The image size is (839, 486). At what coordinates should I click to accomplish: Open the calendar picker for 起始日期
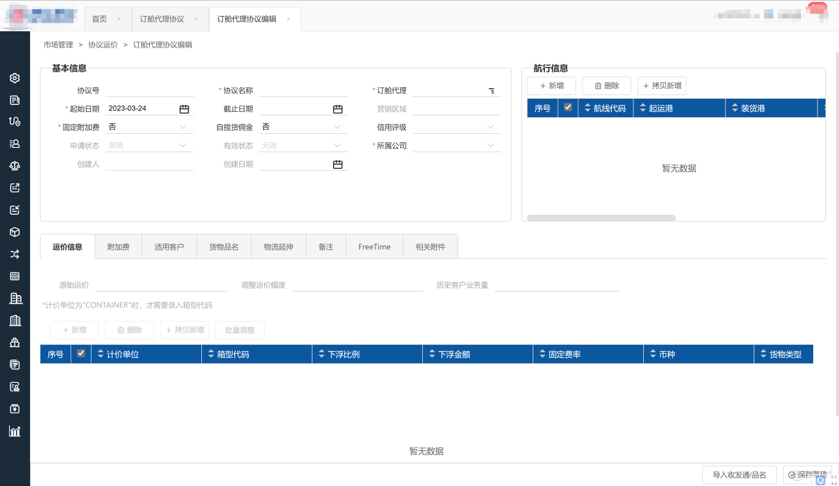[x=184, y=109]
